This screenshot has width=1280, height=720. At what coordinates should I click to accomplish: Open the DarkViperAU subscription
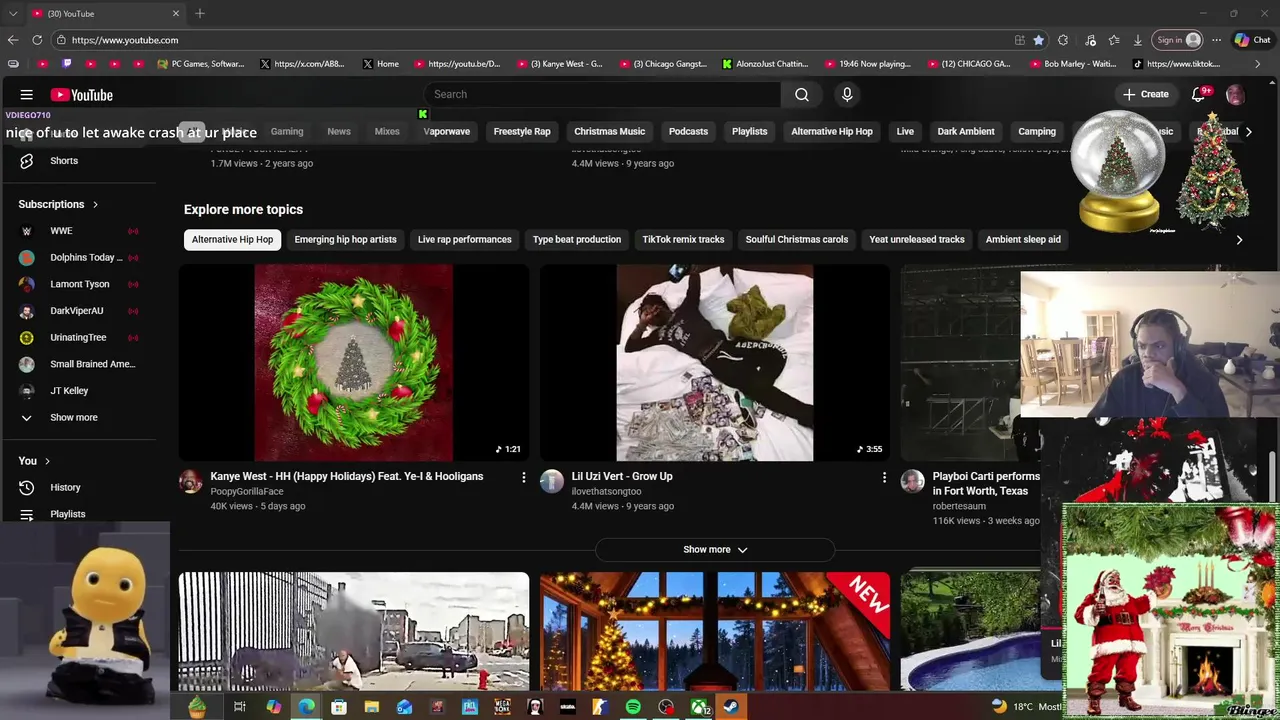[x=77, y=311]
